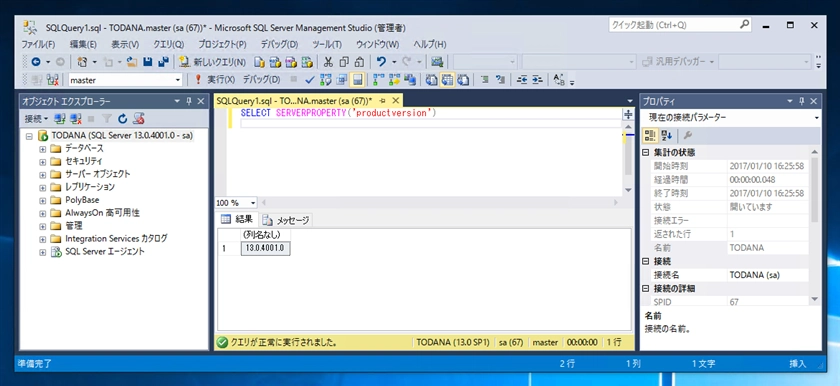Click the Paste icon in toolbar

(359, 62)
